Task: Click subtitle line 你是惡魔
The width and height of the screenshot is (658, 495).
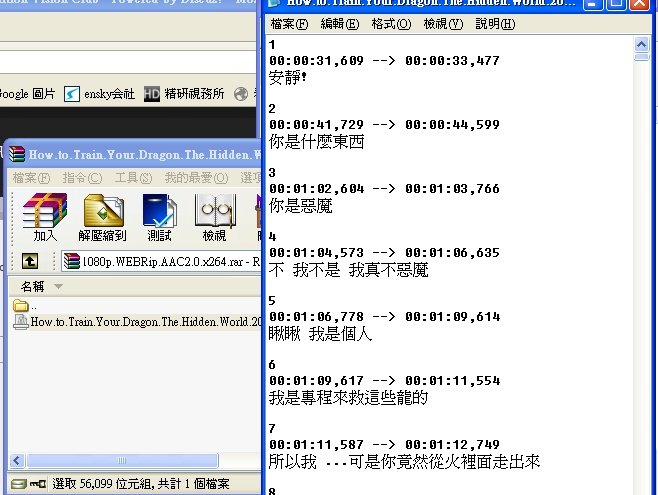Action: [x=300, y=206]
